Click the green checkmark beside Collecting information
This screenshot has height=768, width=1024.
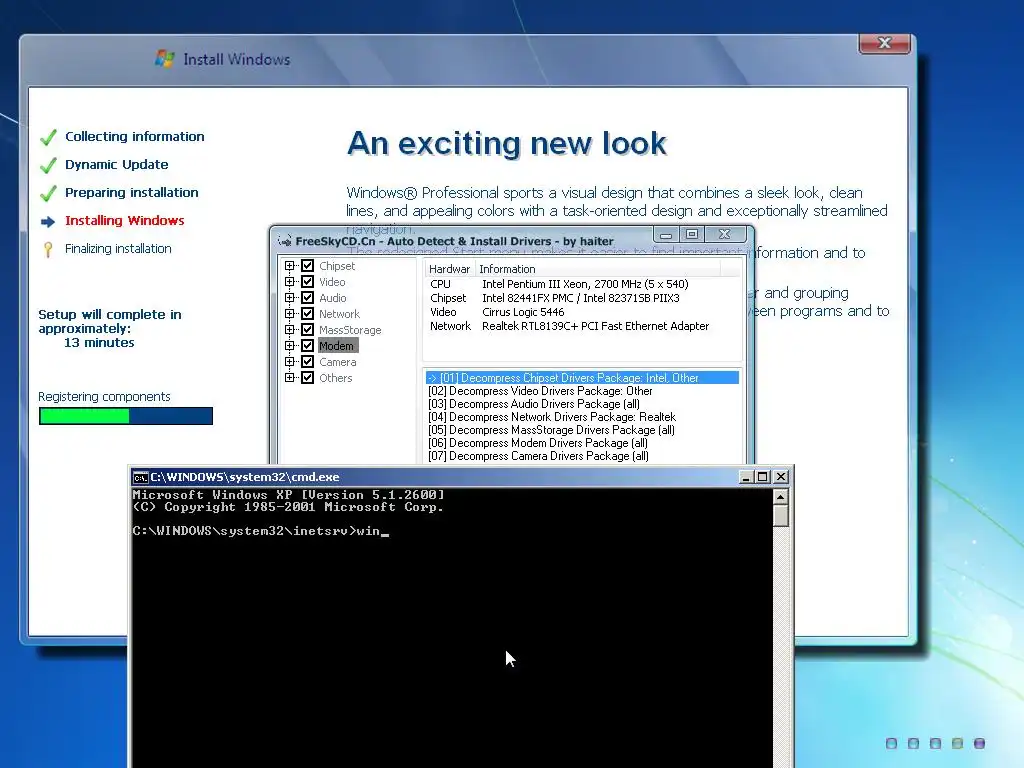(x=48, y=137)
